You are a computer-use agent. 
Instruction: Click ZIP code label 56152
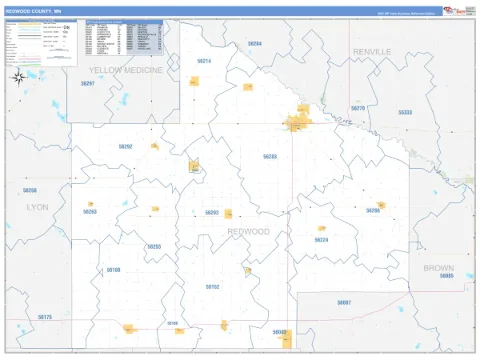pyautogui.click(x=212, y=287)
